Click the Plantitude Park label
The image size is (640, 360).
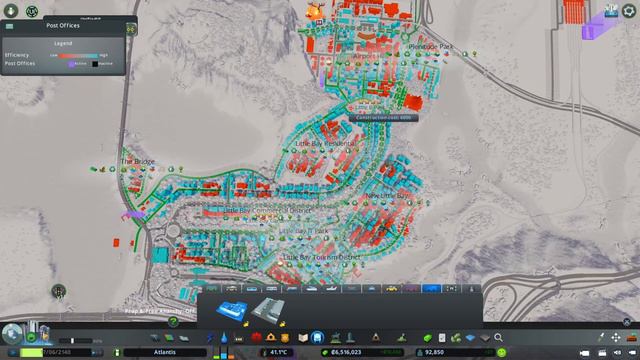point(431,47)
